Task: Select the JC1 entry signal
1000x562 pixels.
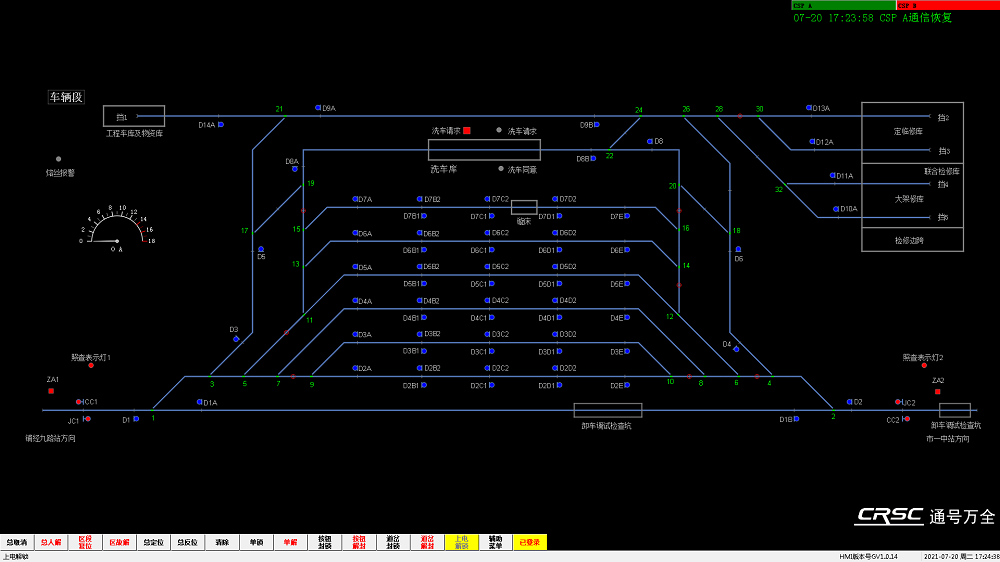Action: point(87,419)
